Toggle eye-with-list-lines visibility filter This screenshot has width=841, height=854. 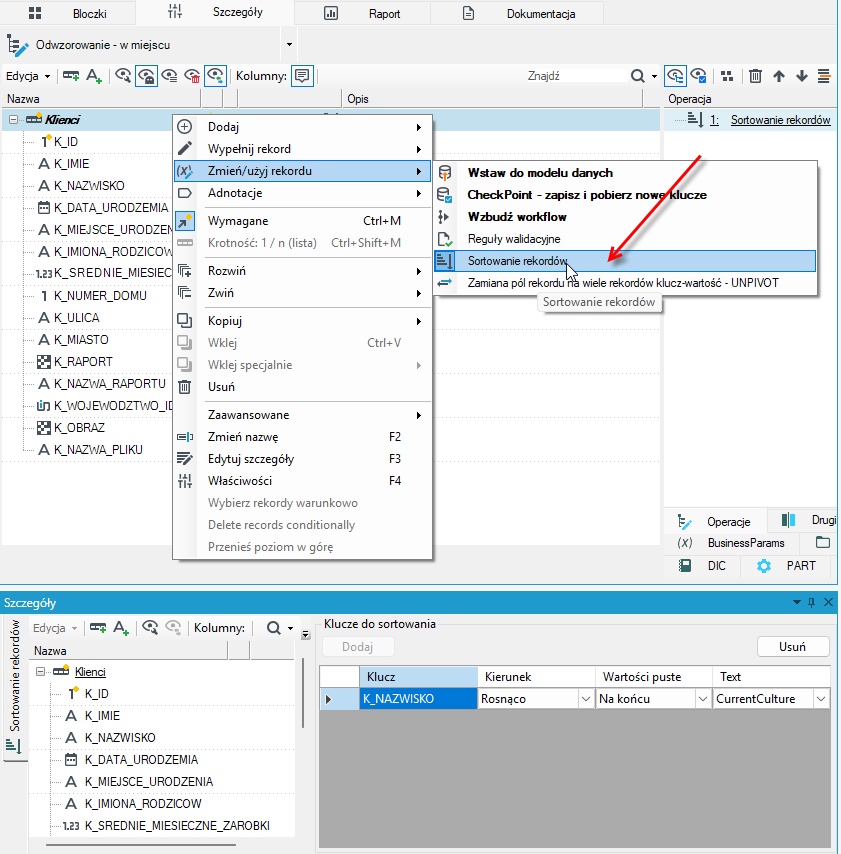tap(169, 76)
